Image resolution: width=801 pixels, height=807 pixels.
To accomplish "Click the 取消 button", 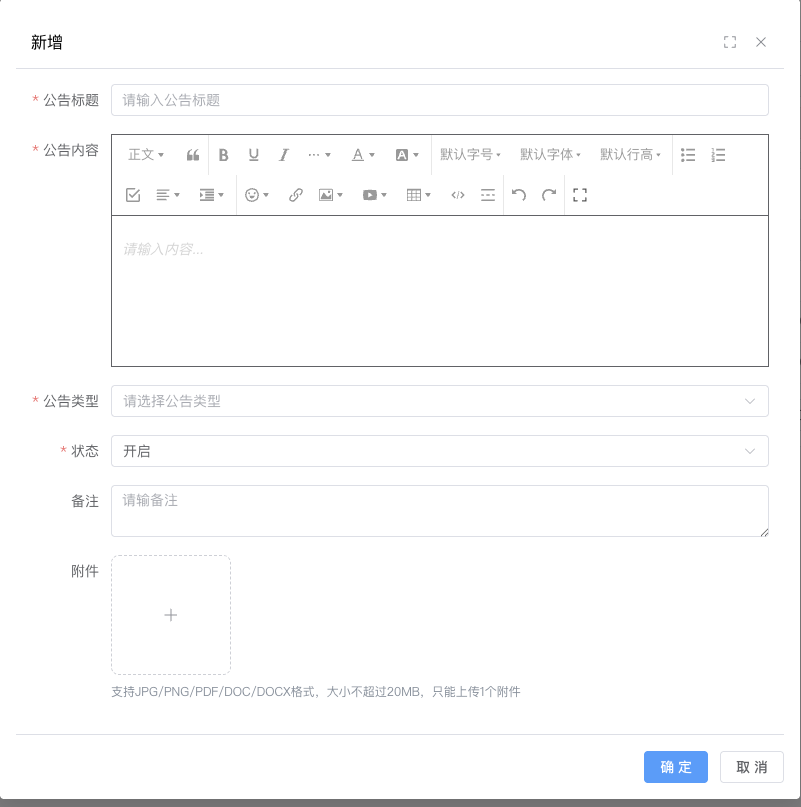I will pyautogui.click(x=752, y=767).
